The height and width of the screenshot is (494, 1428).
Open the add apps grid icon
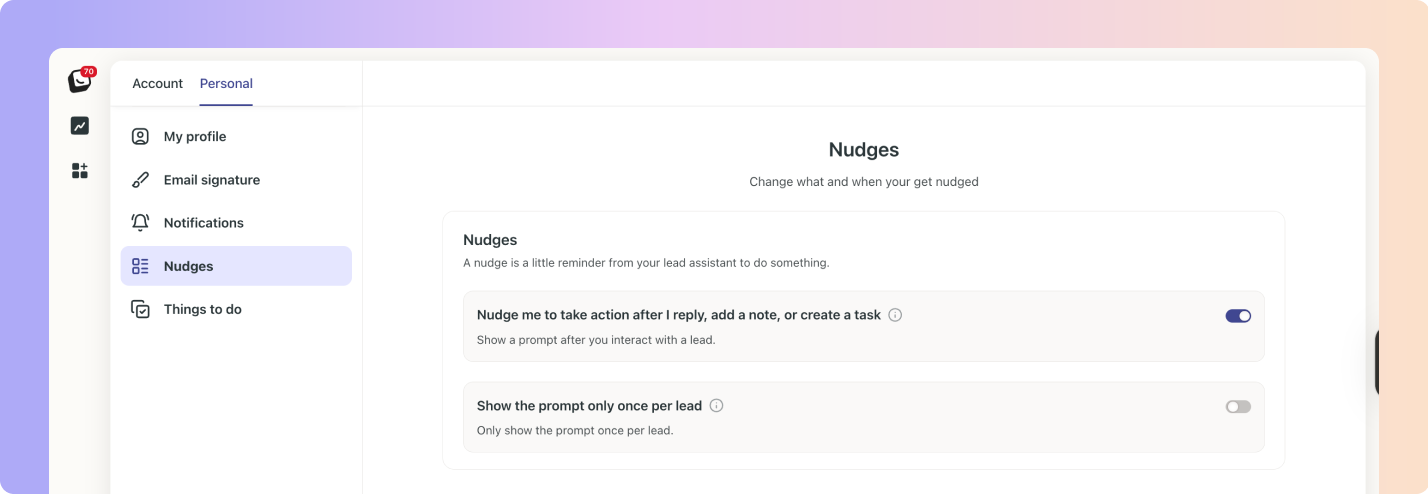click(80, 171)
